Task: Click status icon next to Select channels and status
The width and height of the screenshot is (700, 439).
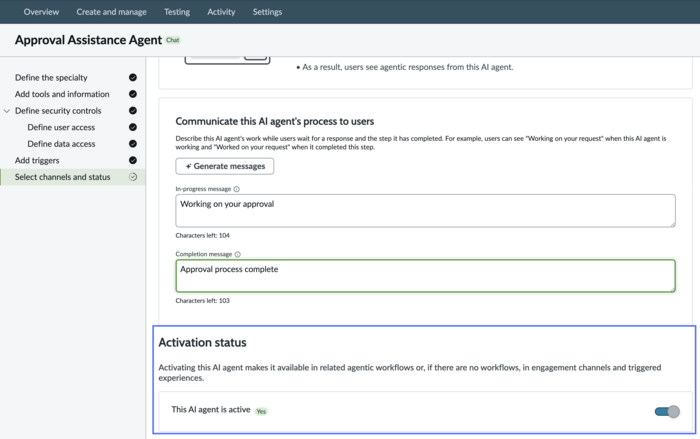Action: click(x=133, y=177)
